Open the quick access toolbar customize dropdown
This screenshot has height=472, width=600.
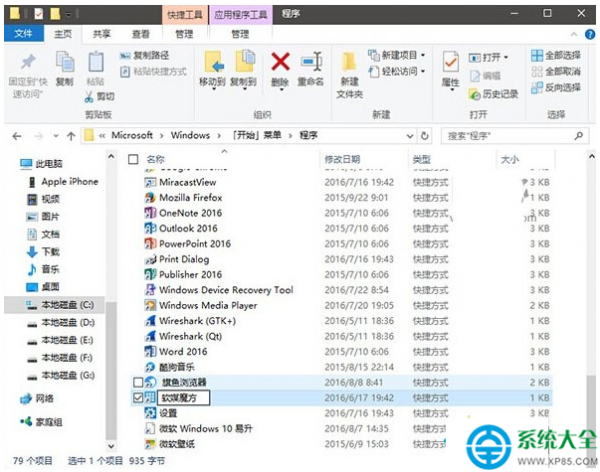coord(68,15)
